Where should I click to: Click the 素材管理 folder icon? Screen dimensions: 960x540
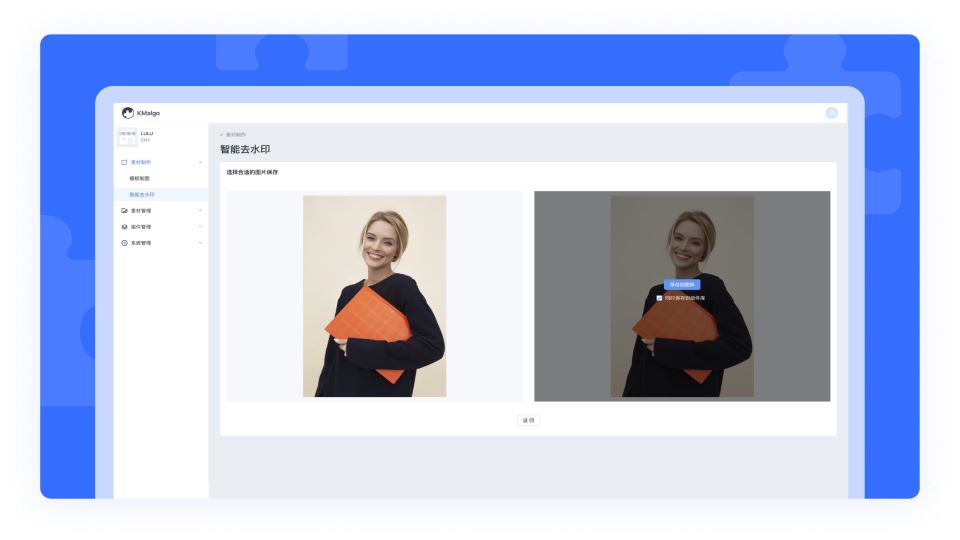click(x=124, y=211)
